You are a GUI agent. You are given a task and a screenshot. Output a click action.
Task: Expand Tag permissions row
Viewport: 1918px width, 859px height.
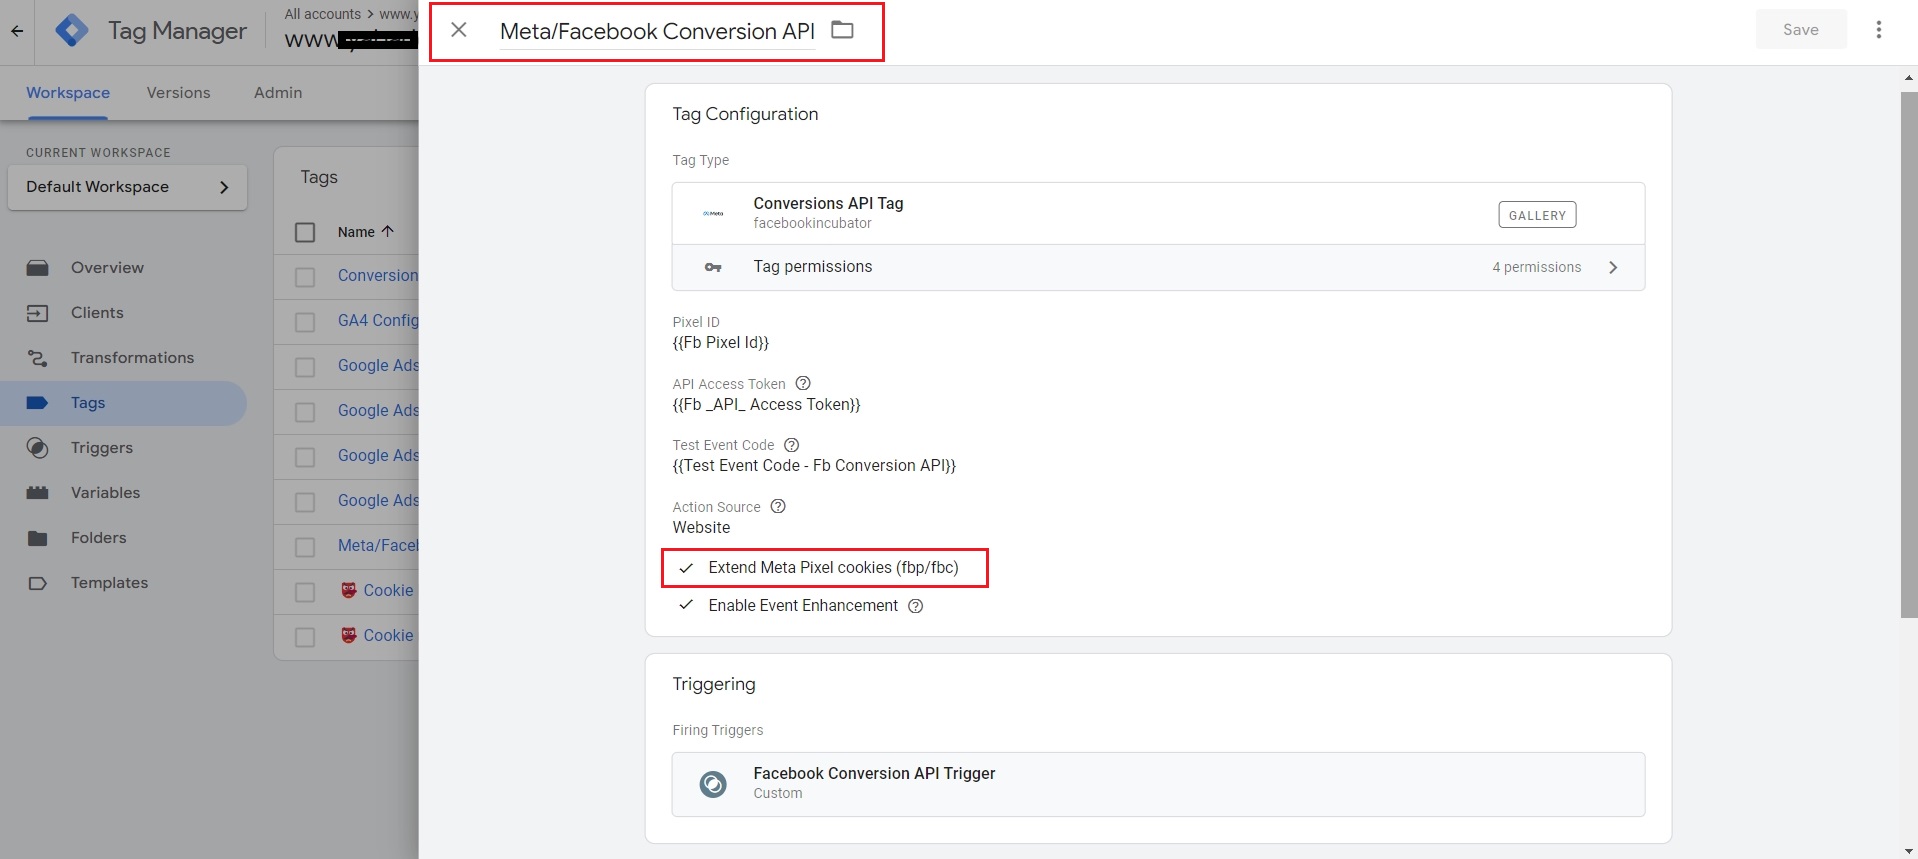1158,267
